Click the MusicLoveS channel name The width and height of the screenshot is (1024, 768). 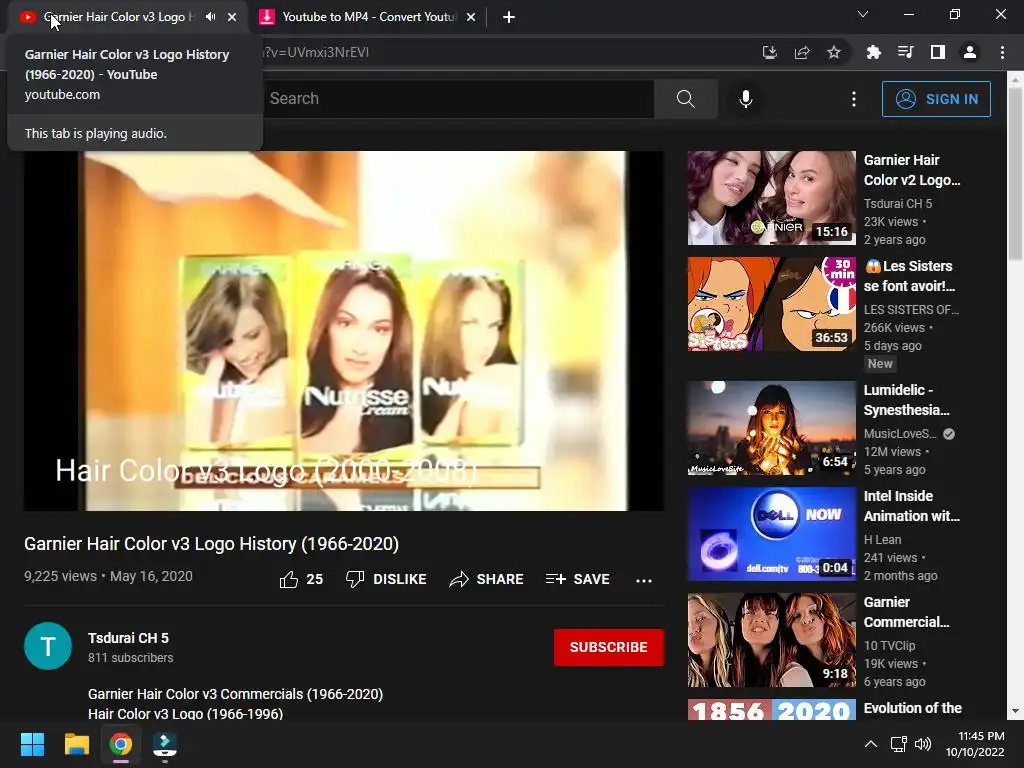pos(900,434)
